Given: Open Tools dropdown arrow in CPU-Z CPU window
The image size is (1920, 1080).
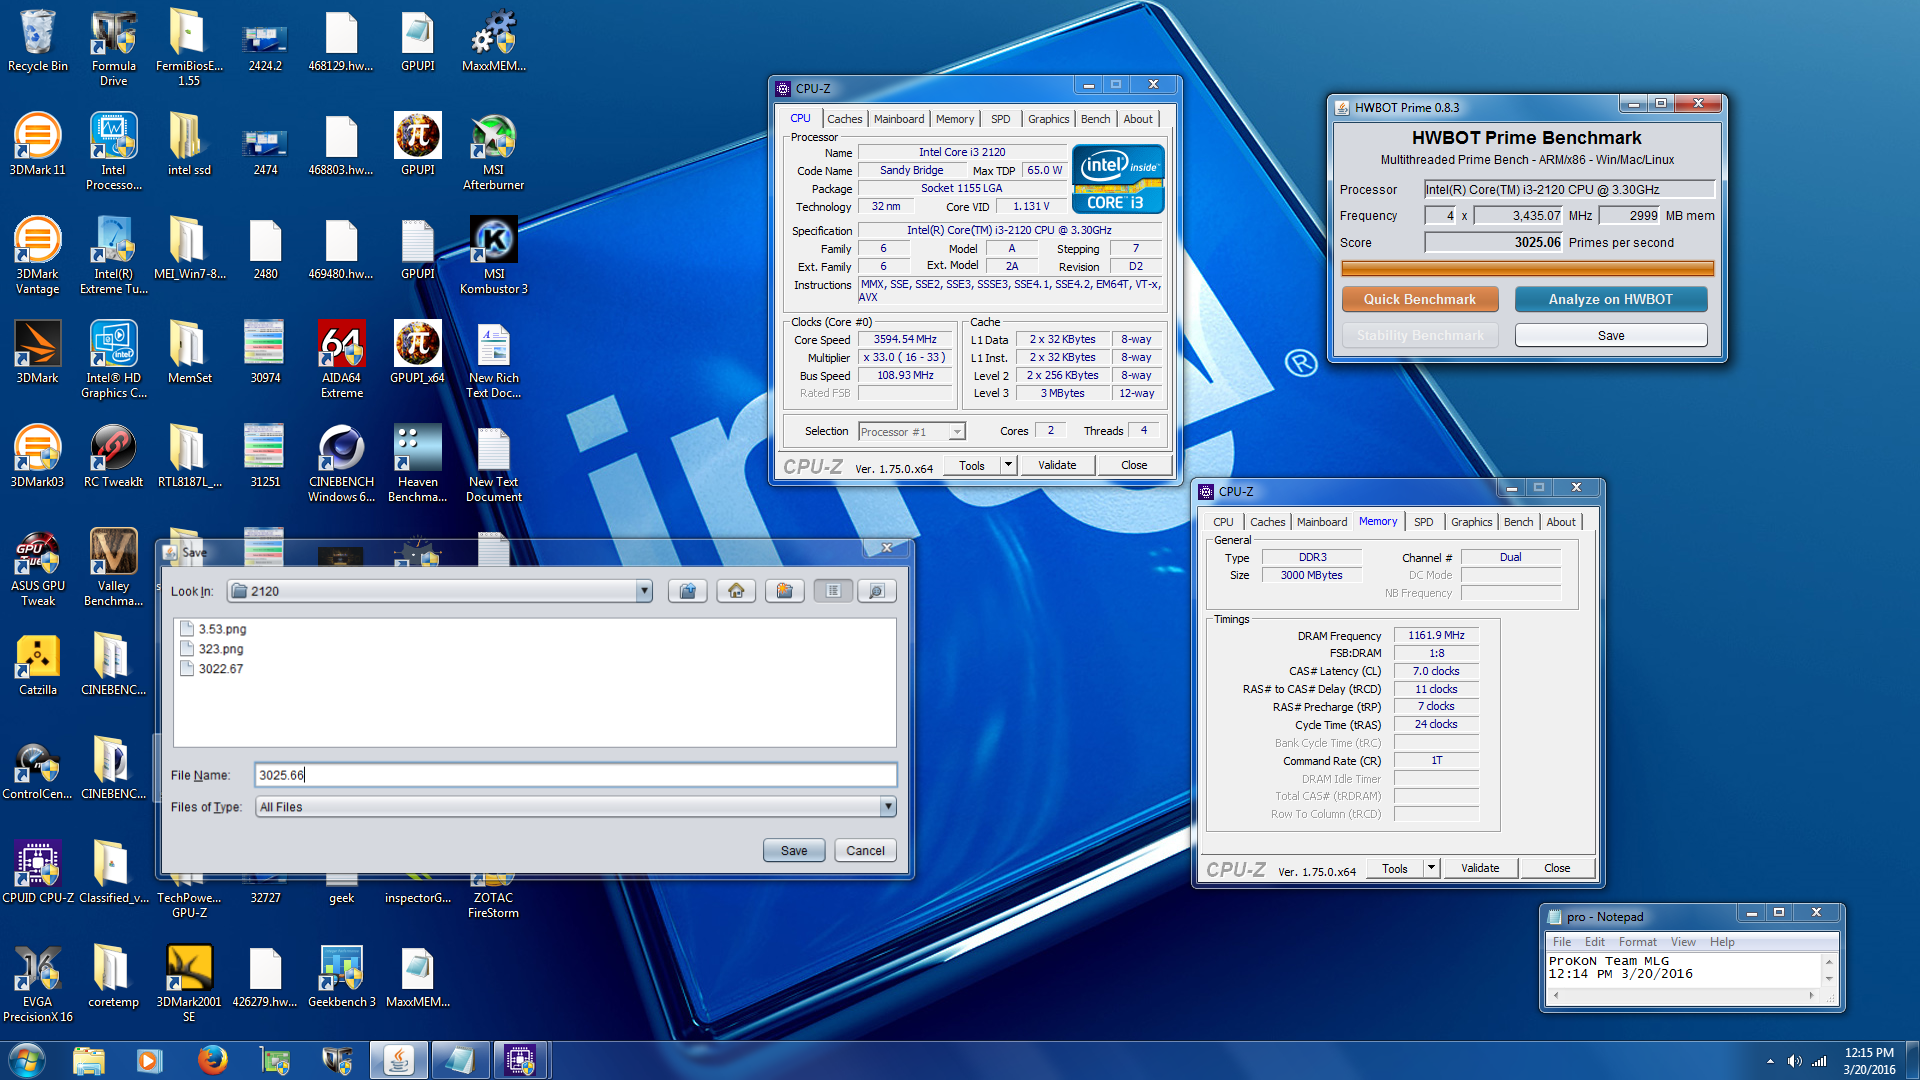Looking at the screenshot, I should point(1008,465).
